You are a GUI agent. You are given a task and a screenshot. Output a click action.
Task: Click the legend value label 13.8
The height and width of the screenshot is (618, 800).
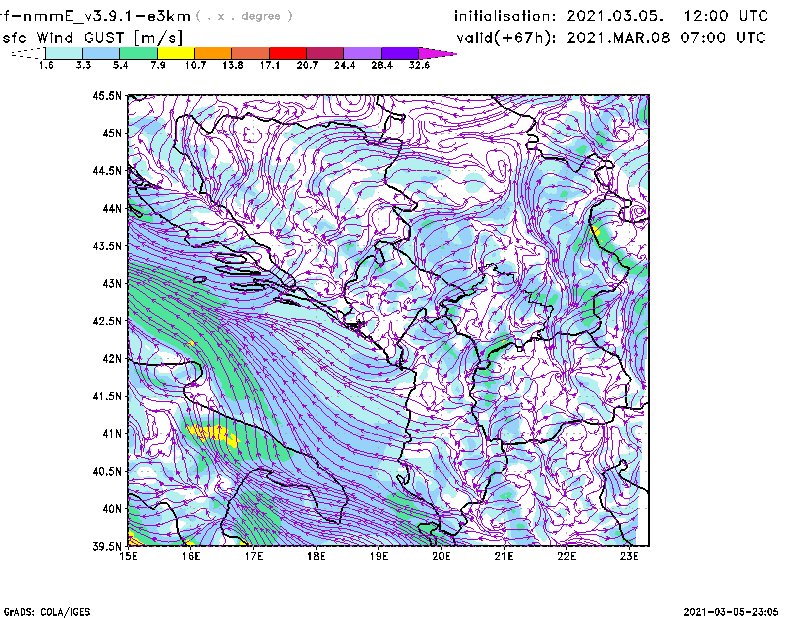click(x=233, y=65)
